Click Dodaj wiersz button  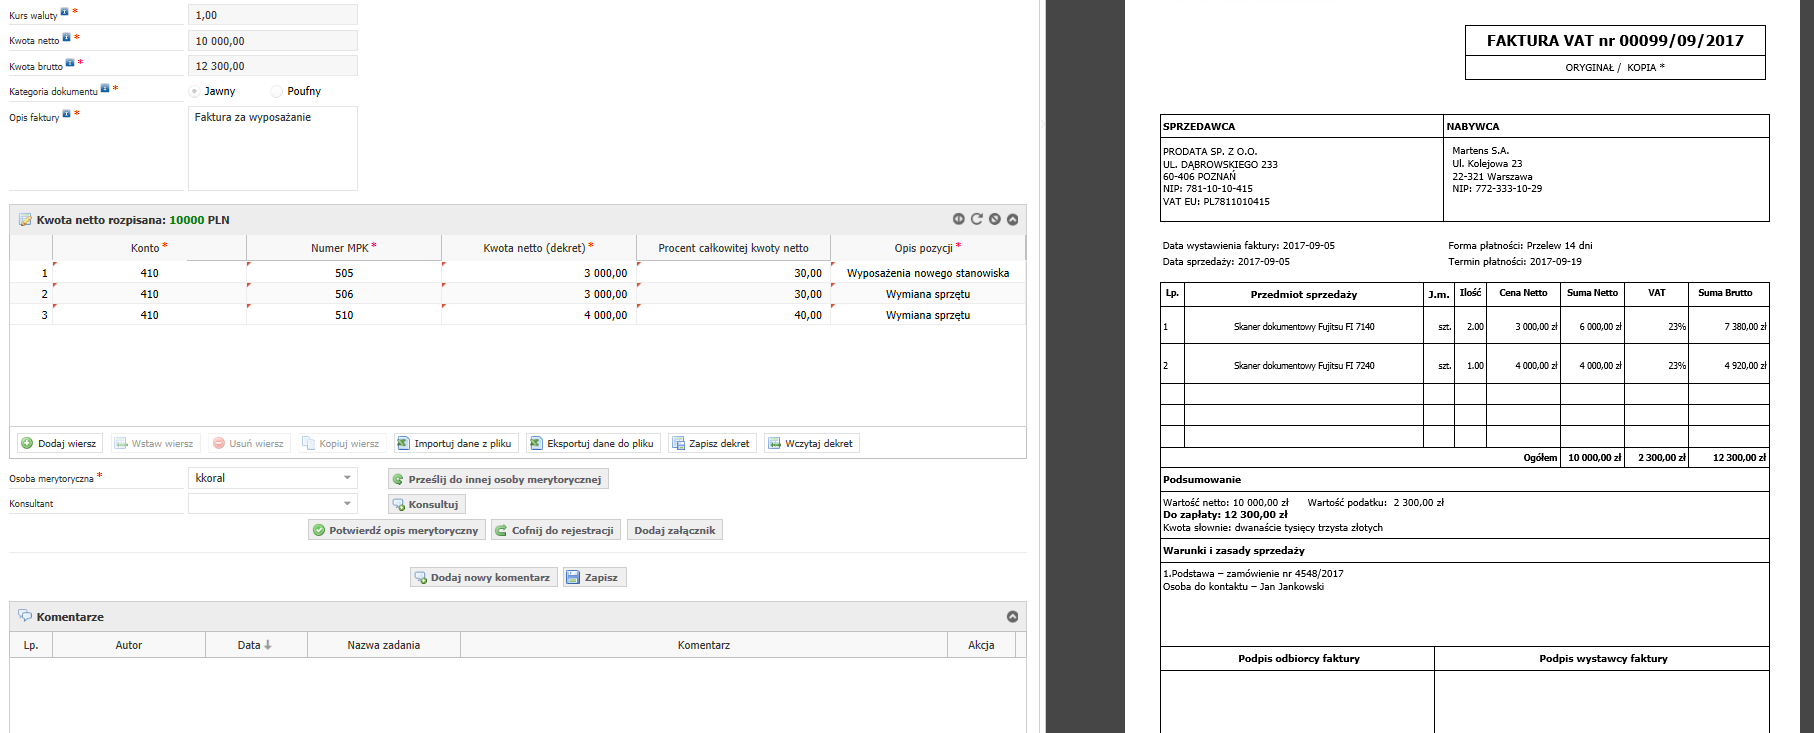click(x=58, y=443)
